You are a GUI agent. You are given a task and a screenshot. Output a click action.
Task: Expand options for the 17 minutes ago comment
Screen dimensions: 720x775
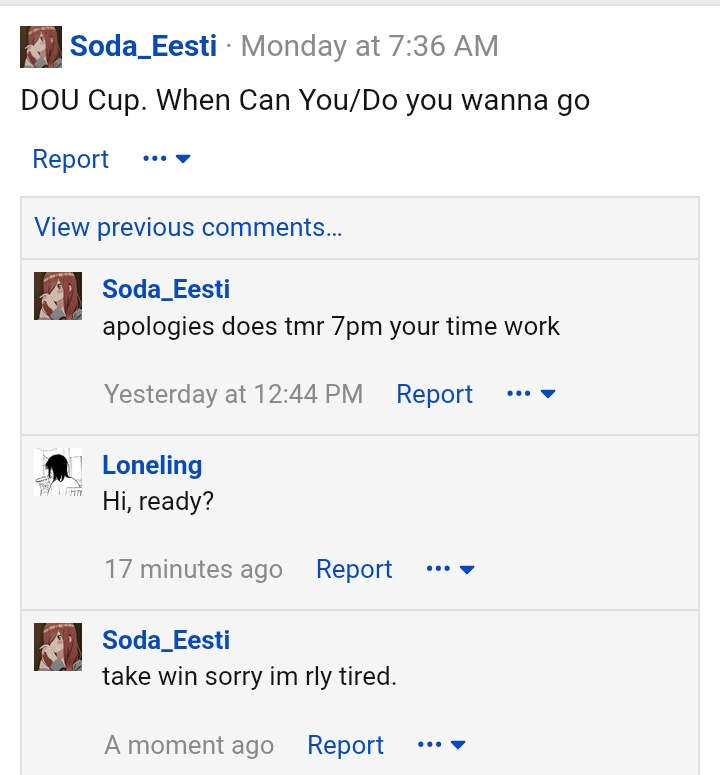coord(450,569)
